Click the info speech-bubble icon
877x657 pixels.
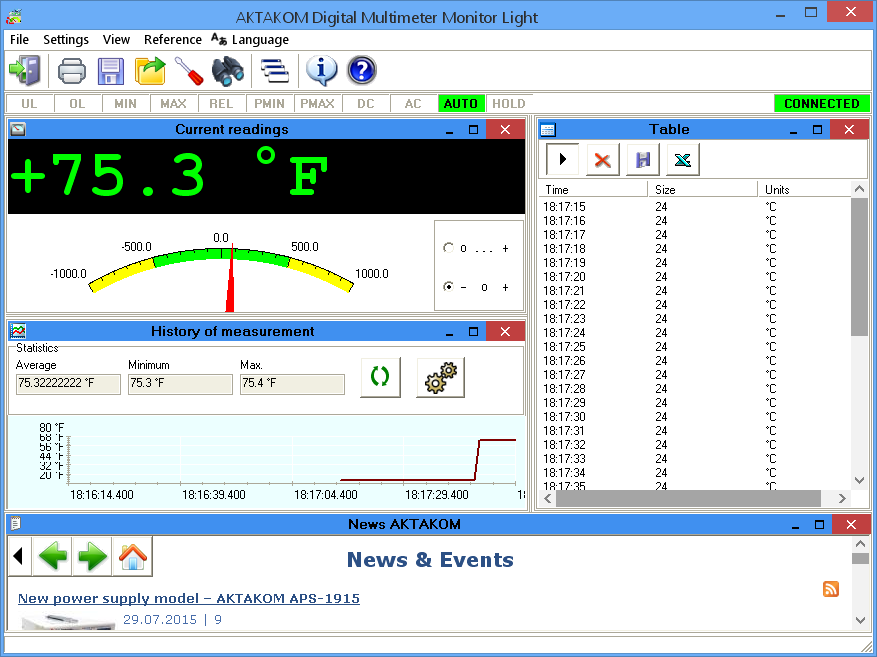(x=322, y=70)
